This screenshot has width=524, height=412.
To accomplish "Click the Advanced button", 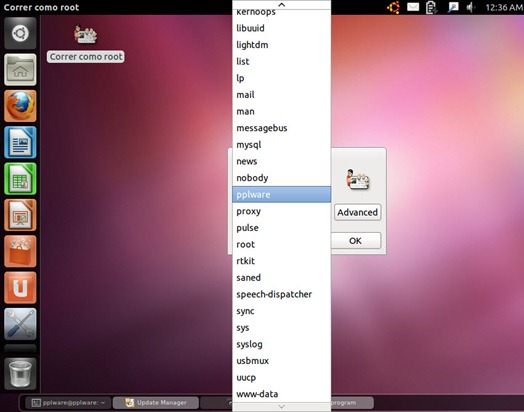I will 357,212.
